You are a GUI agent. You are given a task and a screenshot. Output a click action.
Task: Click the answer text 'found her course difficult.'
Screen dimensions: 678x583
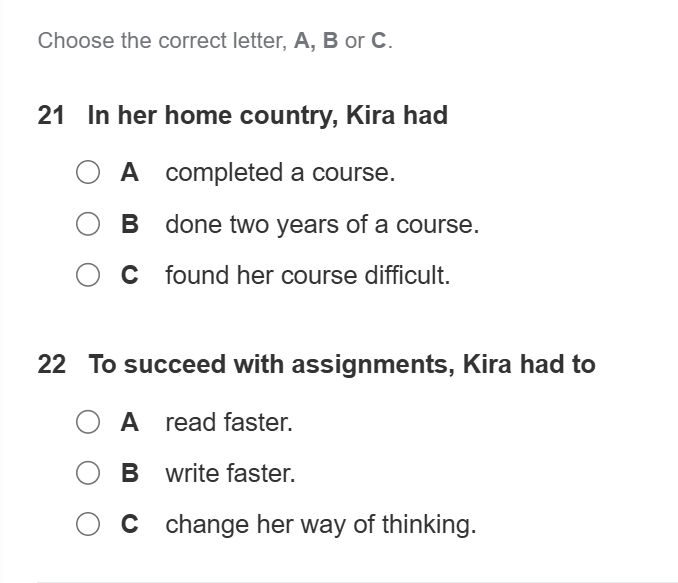pyautogui.click(x=308, y=275)
